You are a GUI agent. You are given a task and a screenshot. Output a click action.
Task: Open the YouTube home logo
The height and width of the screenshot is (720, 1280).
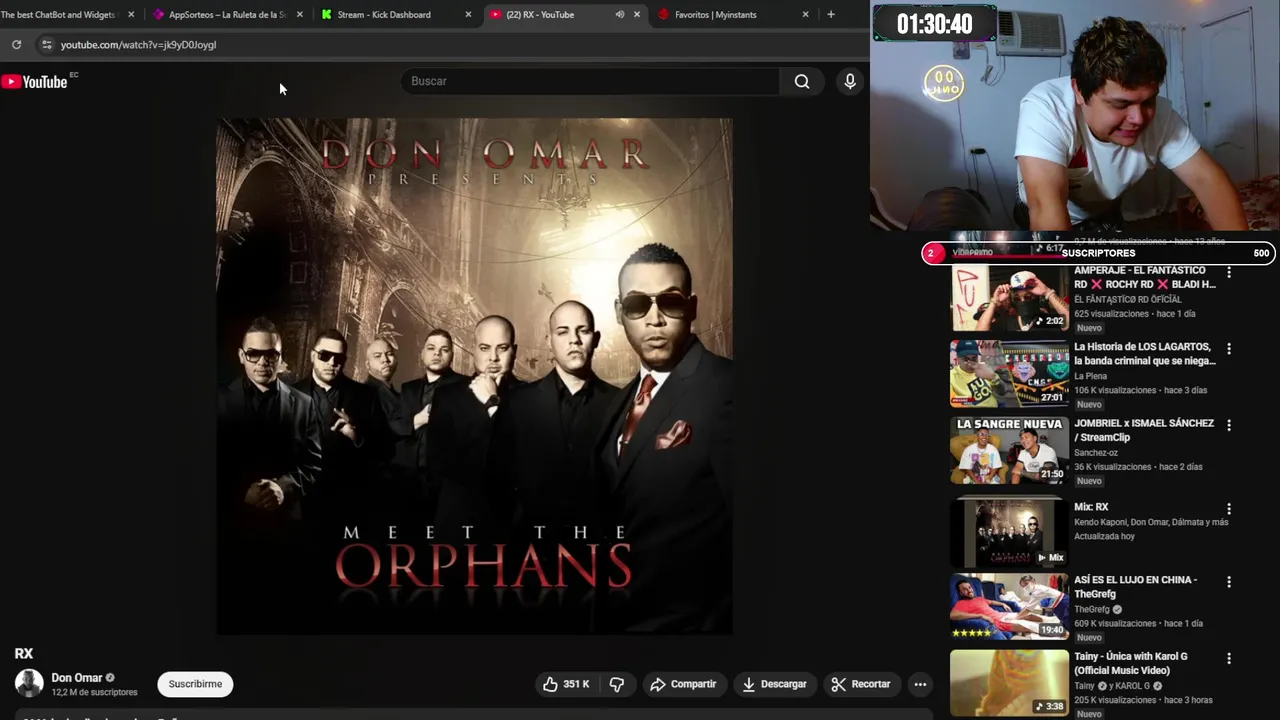(x=35, y=82)
